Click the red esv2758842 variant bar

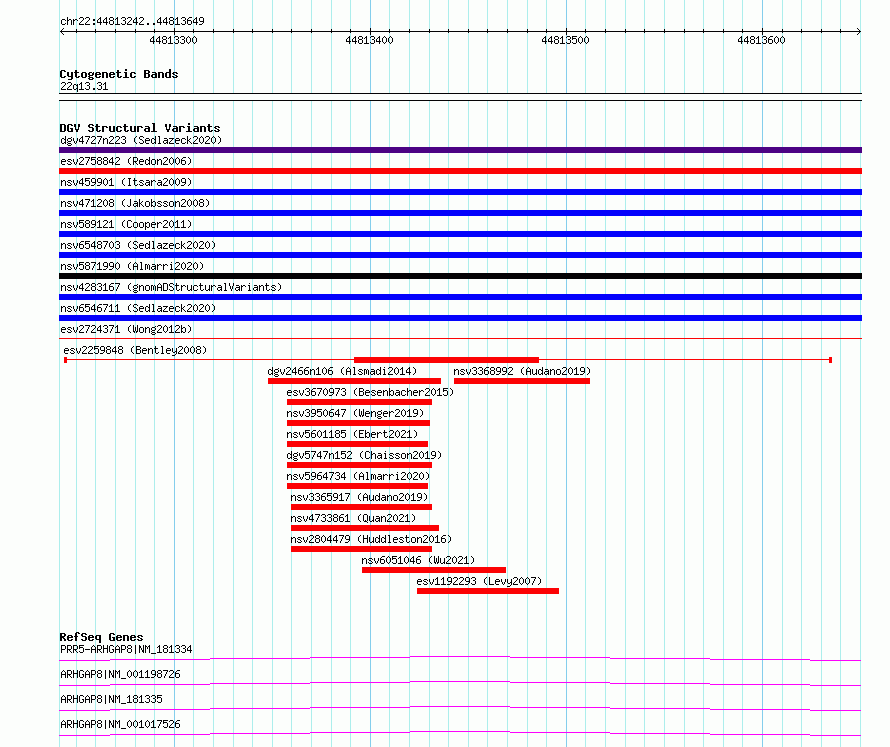click(460, 171)
